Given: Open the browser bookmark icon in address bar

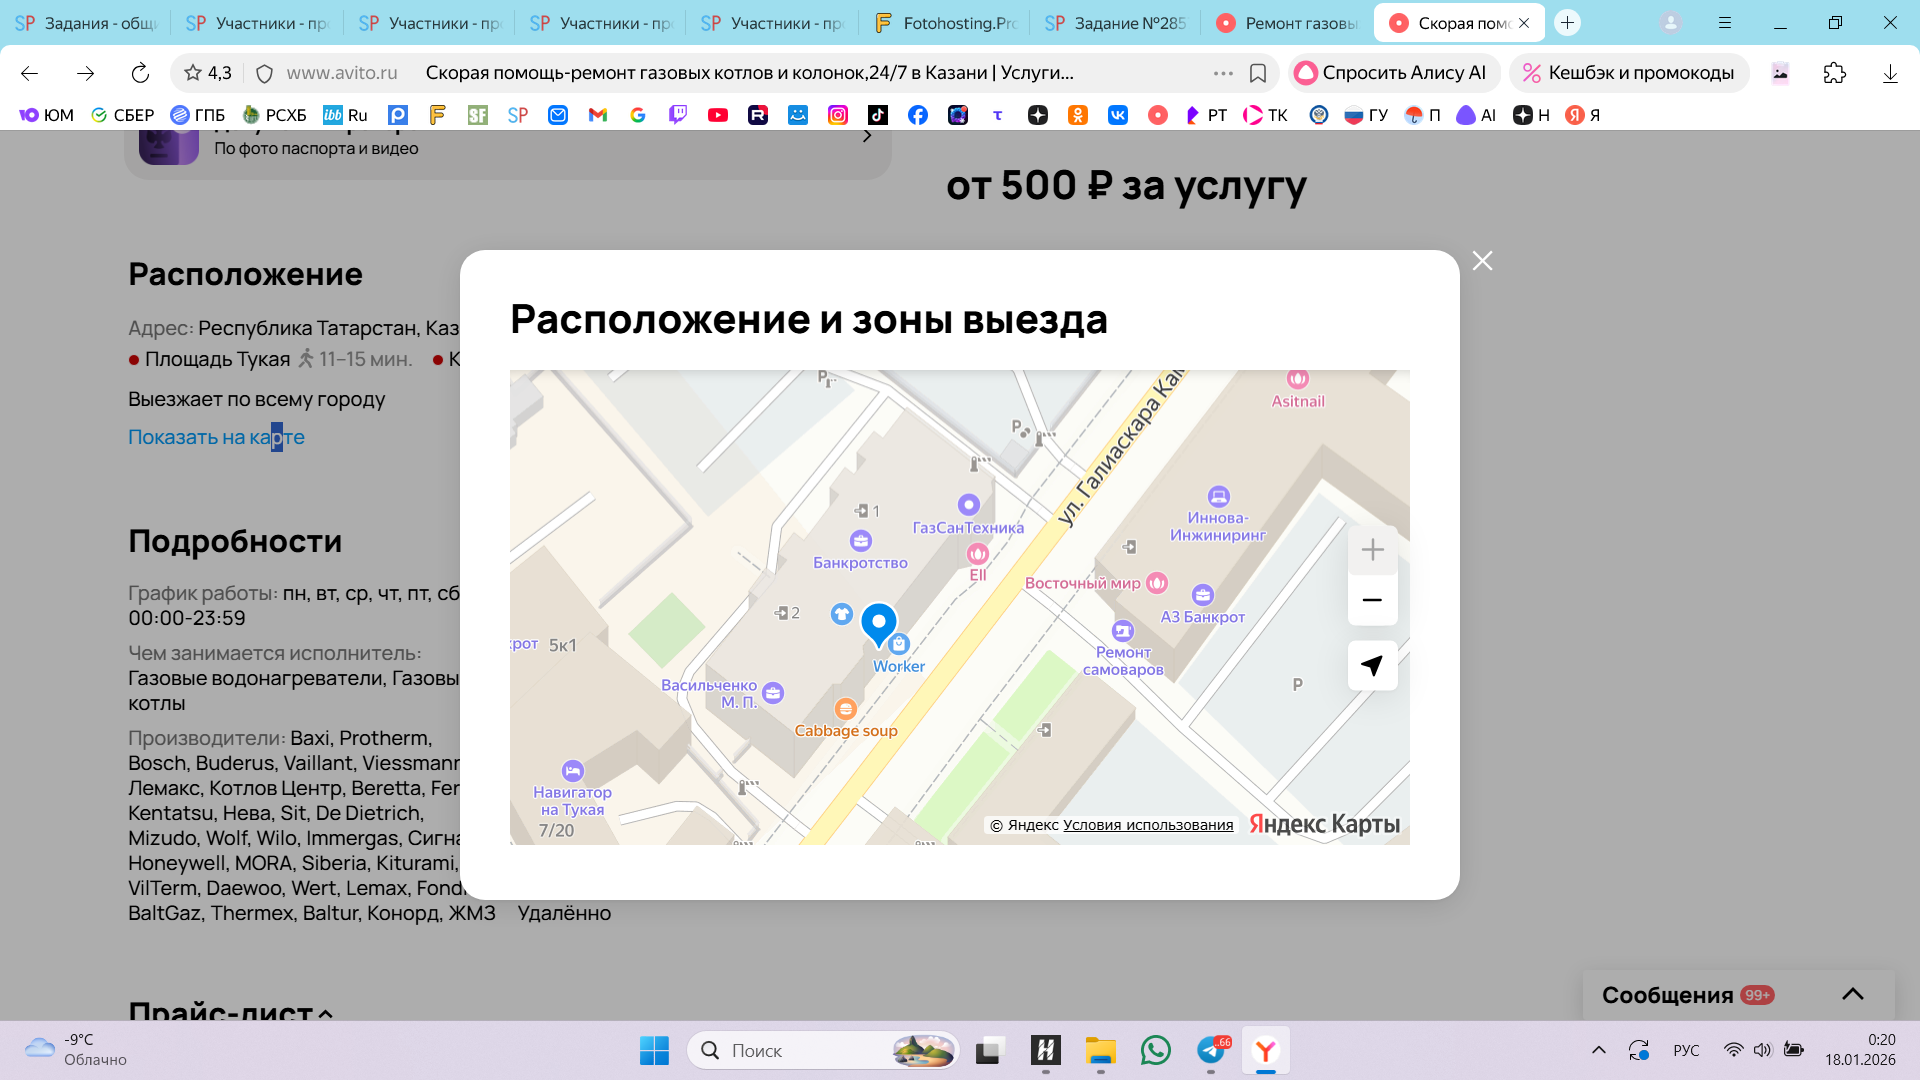Looking at the screenshot, I should click(1258, 73).
